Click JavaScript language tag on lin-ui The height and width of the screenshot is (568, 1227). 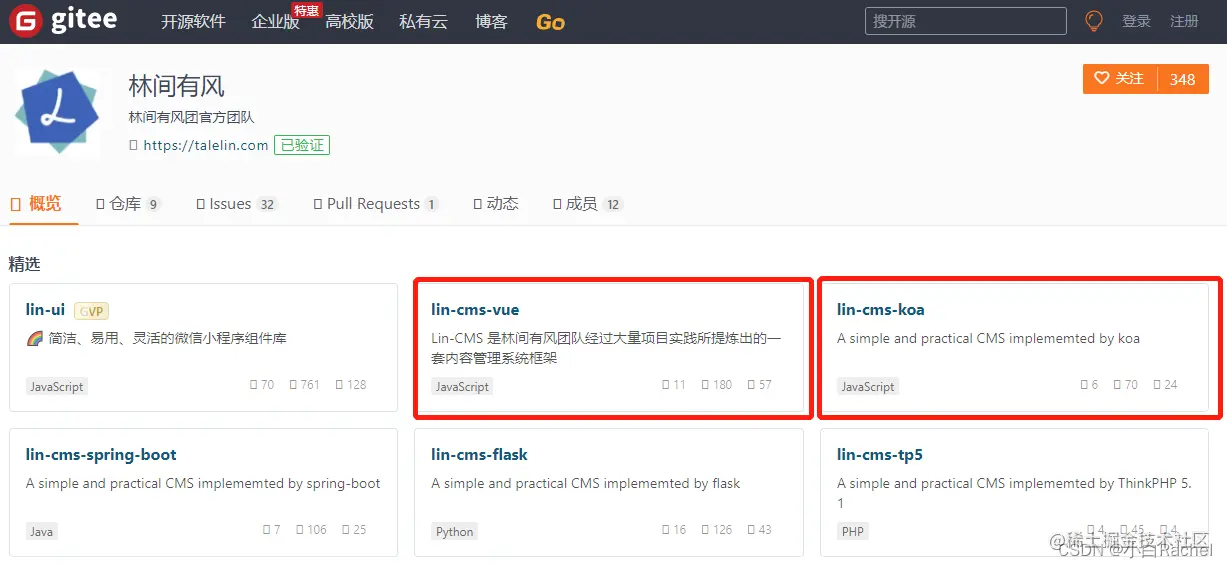click(56, 386)
